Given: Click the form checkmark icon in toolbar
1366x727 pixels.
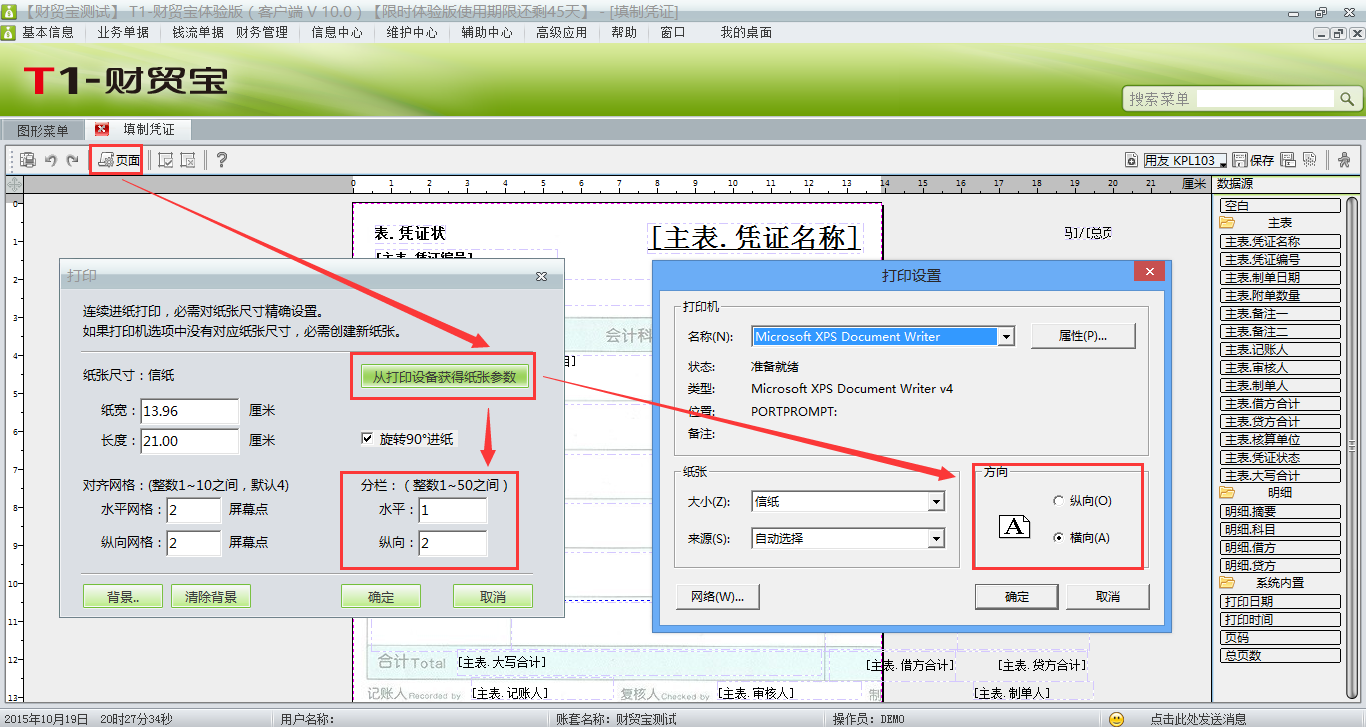Looking at the screenshot, I should point(166,160).
